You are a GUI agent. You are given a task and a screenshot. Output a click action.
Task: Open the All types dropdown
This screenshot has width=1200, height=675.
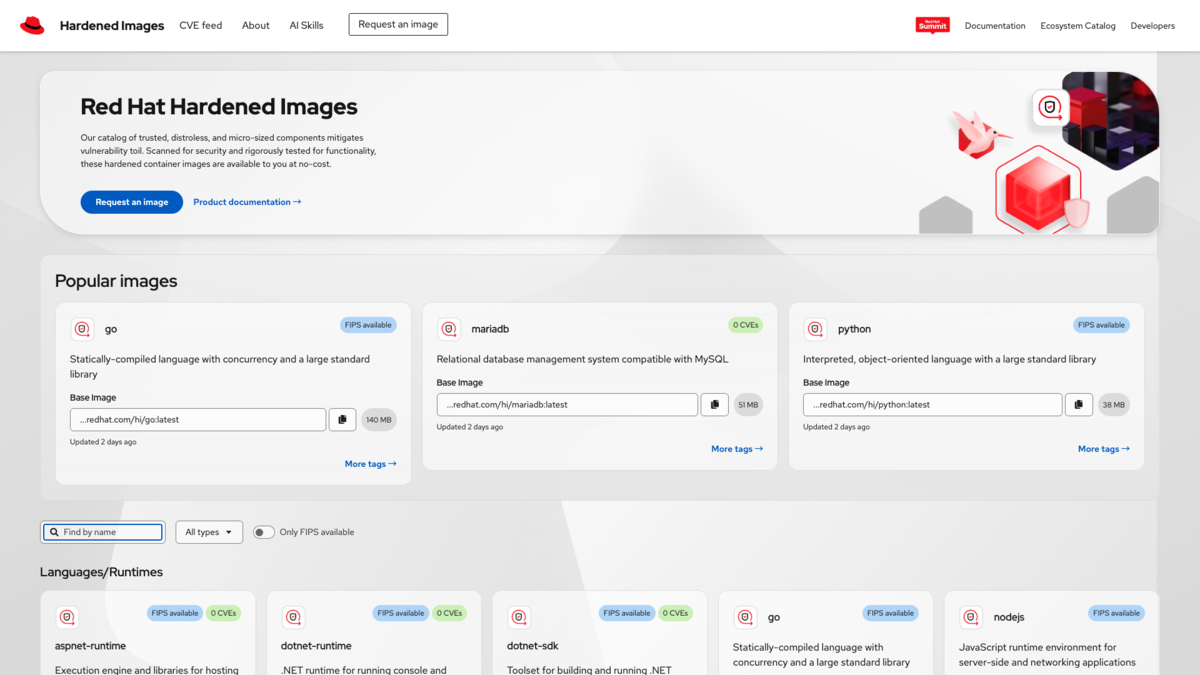coord(209,532)
